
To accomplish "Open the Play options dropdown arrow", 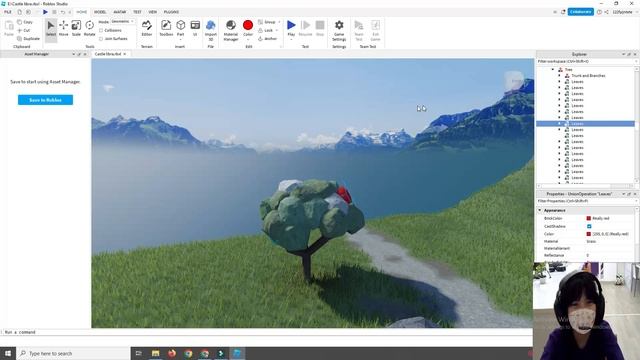I will pos(291,40).
